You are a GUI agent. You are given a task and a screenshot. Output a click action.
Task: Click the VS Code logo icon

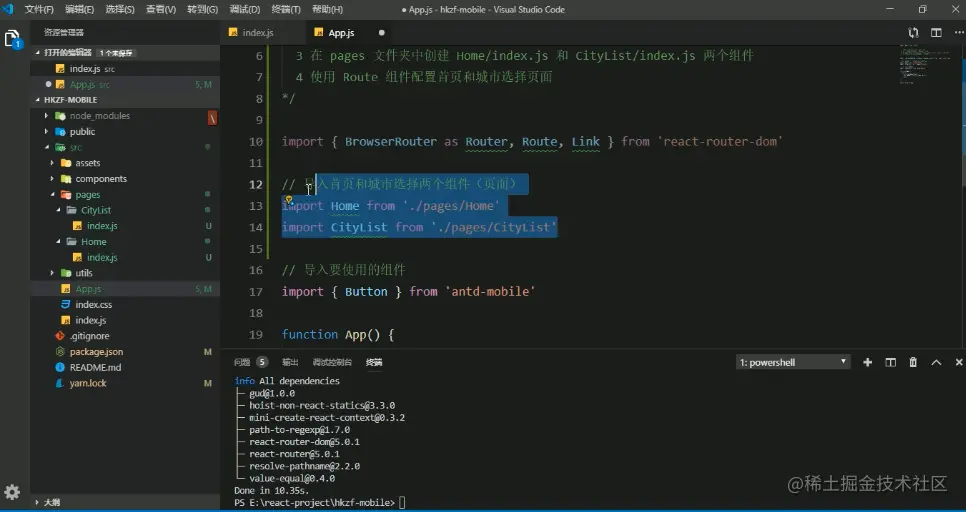click(x=8, y=9)
